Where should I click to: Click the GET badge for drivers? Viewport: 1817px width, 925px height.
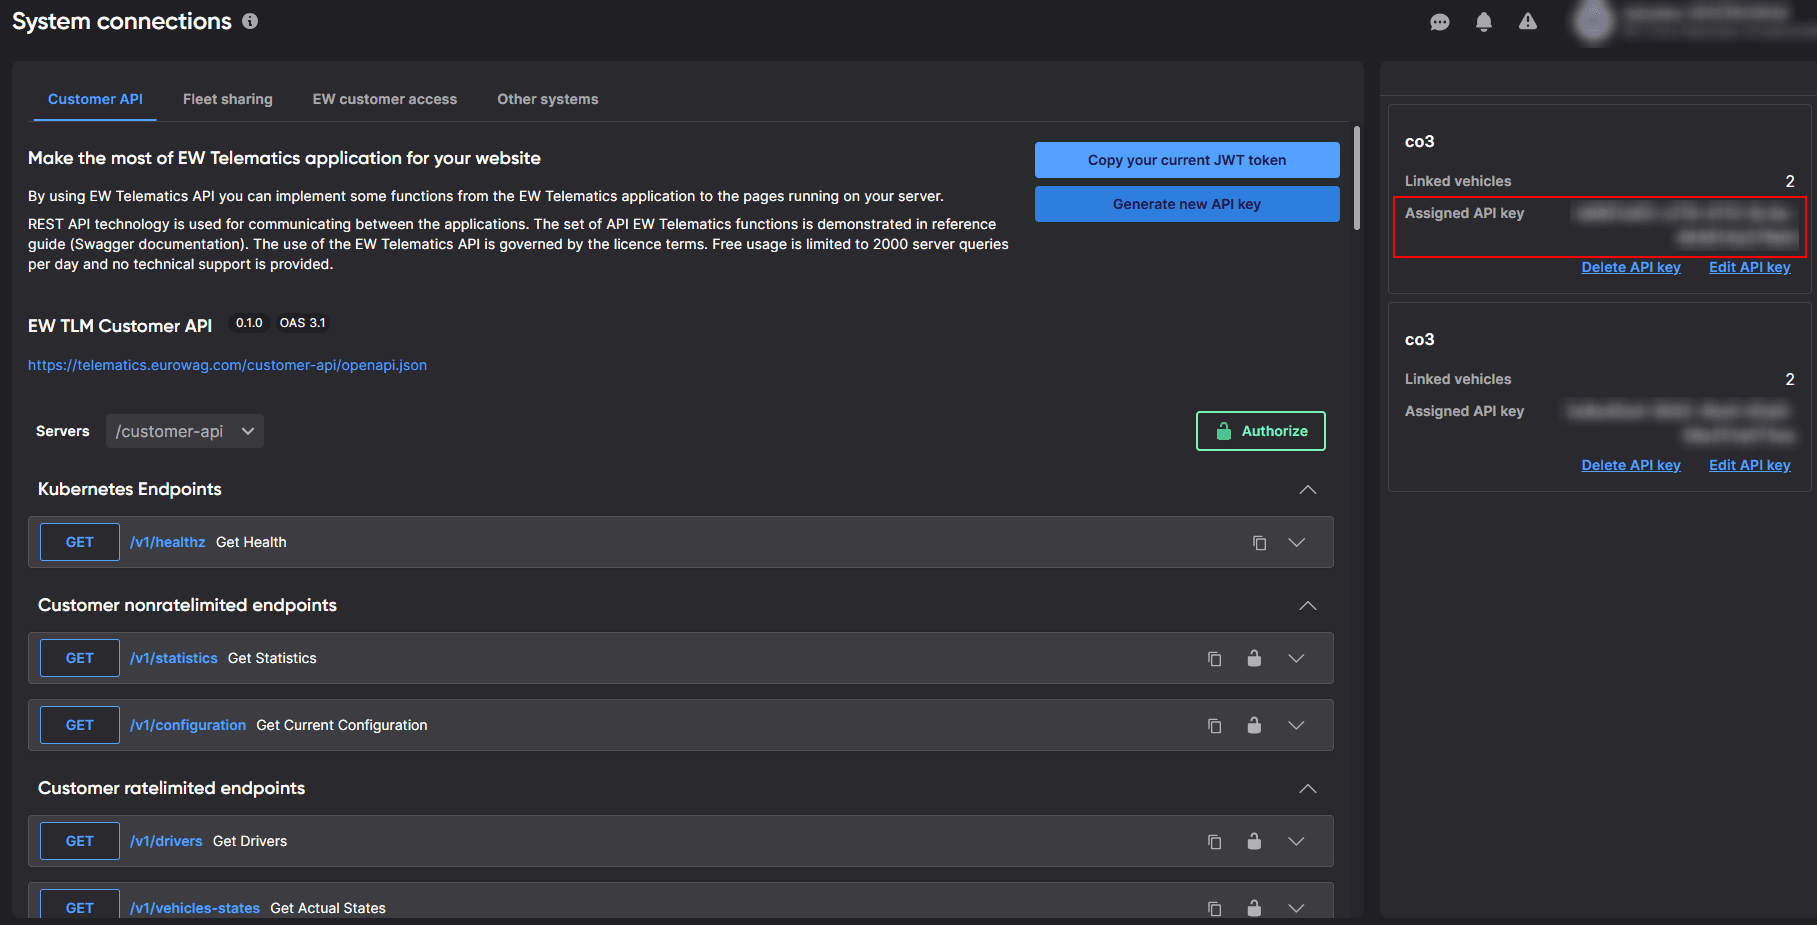click(x=80, y=841)
